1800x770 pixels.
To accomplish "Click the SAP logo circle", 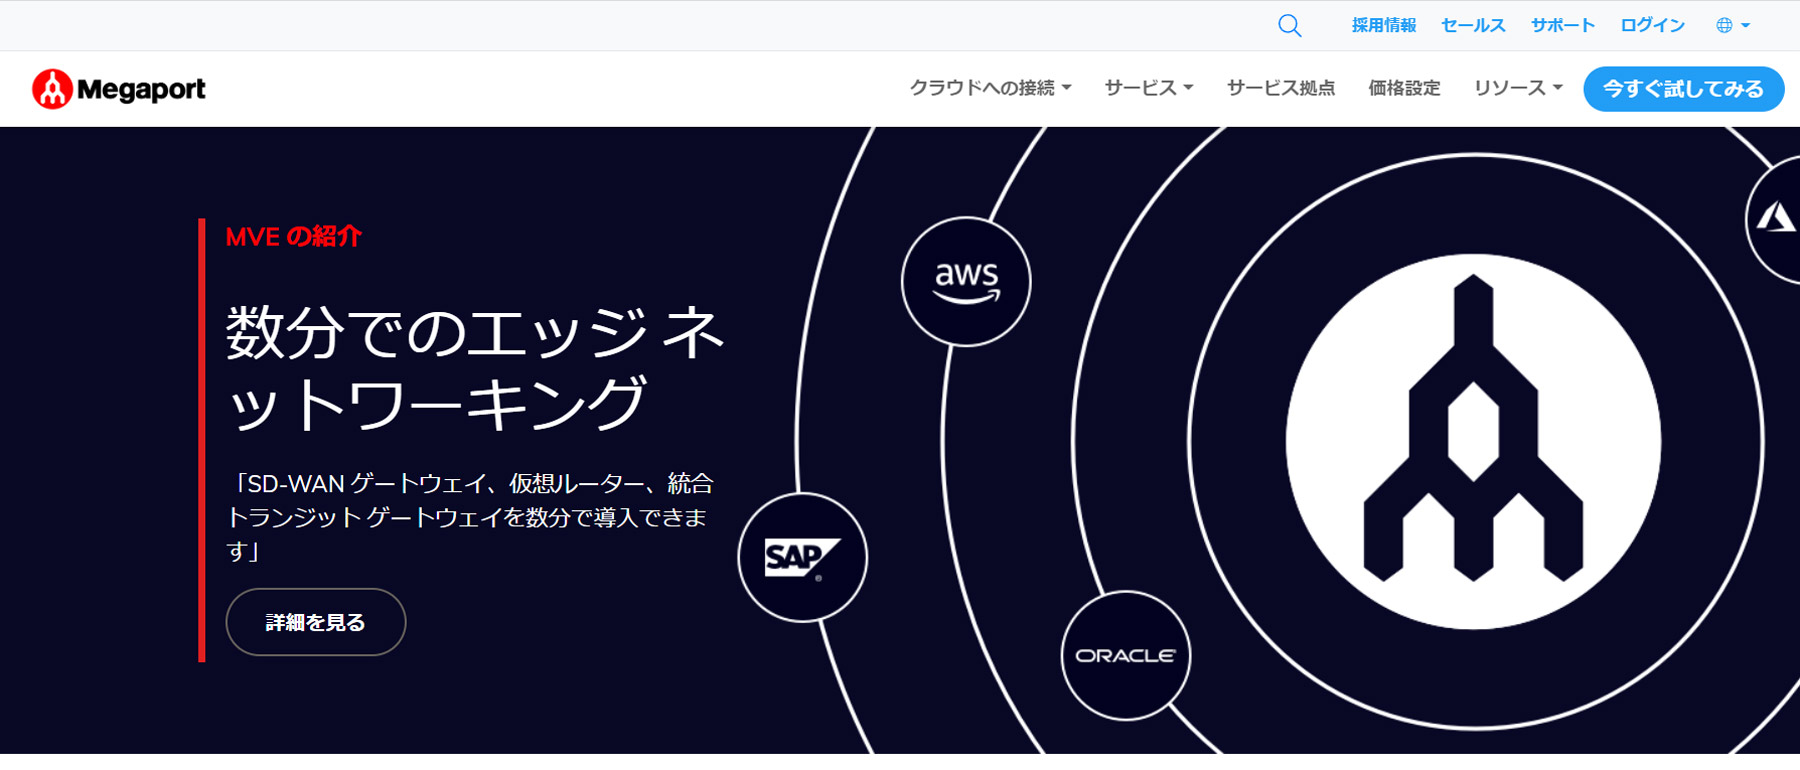I will 803,557.
